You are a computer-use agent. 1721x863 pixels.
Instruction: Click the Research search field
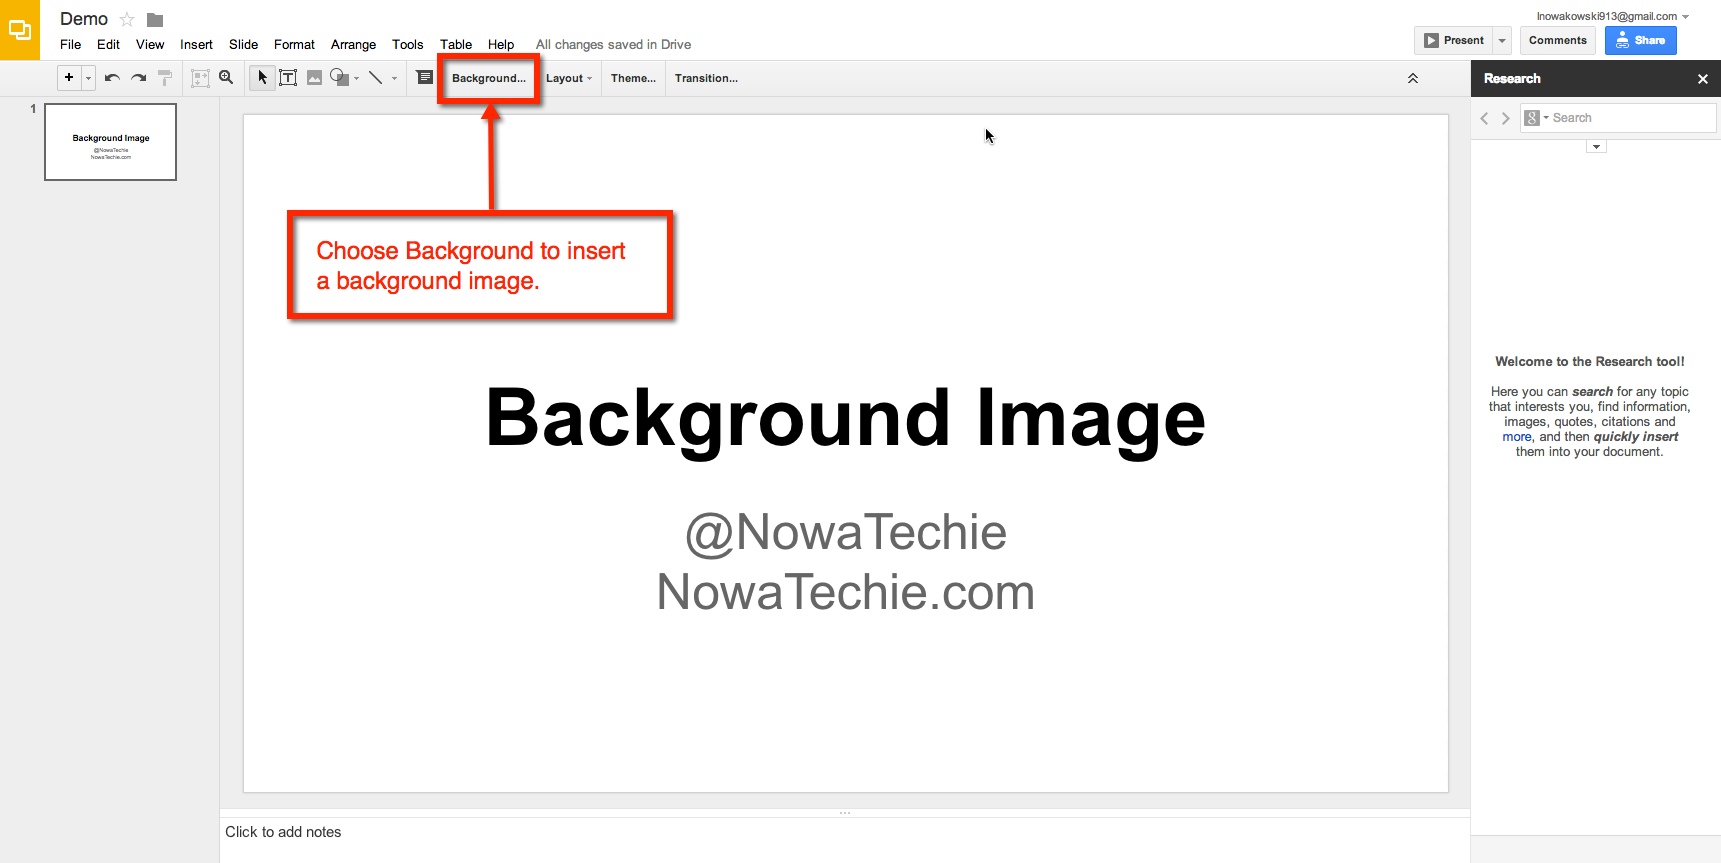click(x=1630, y=118)
